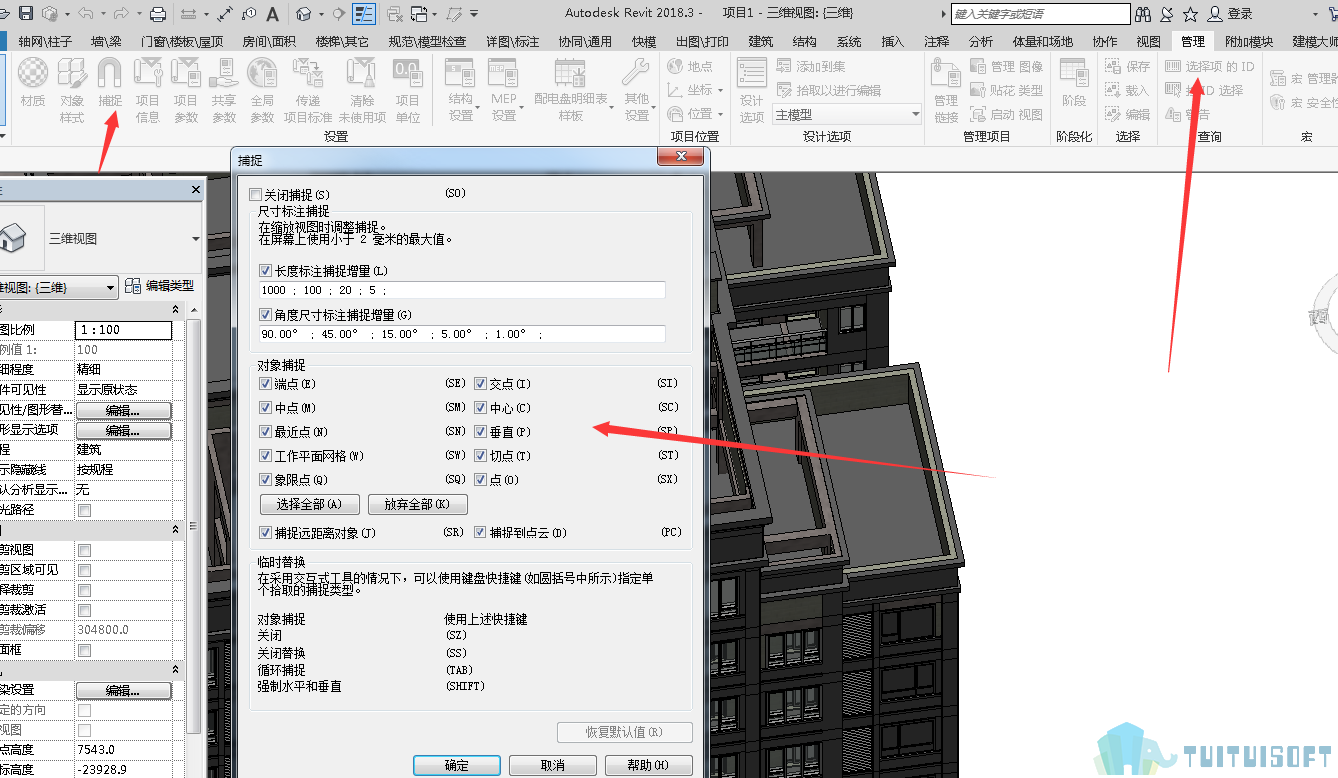Screen dimensions: 1338x778
Task: Open the 阶段 (Phases) tool
Action: coord(1074,82)
